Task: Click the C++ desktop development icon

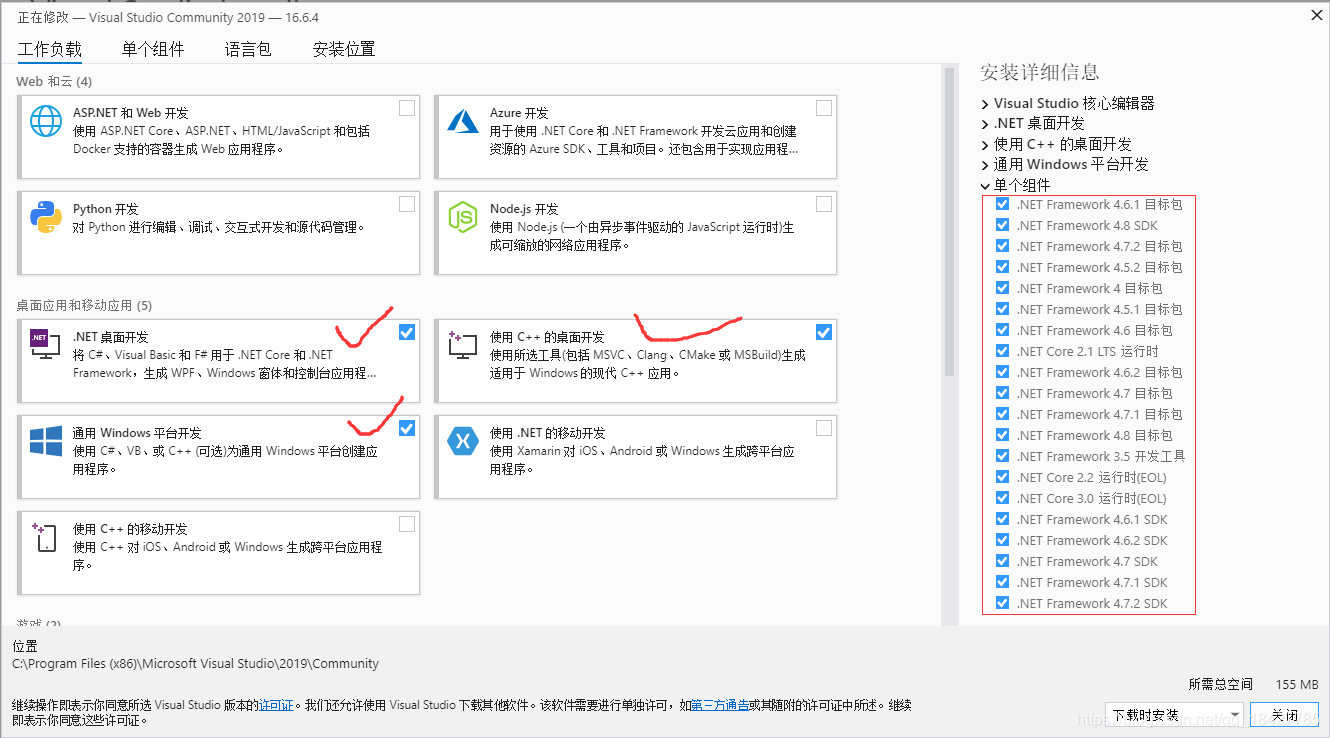Action: (463, 345)
